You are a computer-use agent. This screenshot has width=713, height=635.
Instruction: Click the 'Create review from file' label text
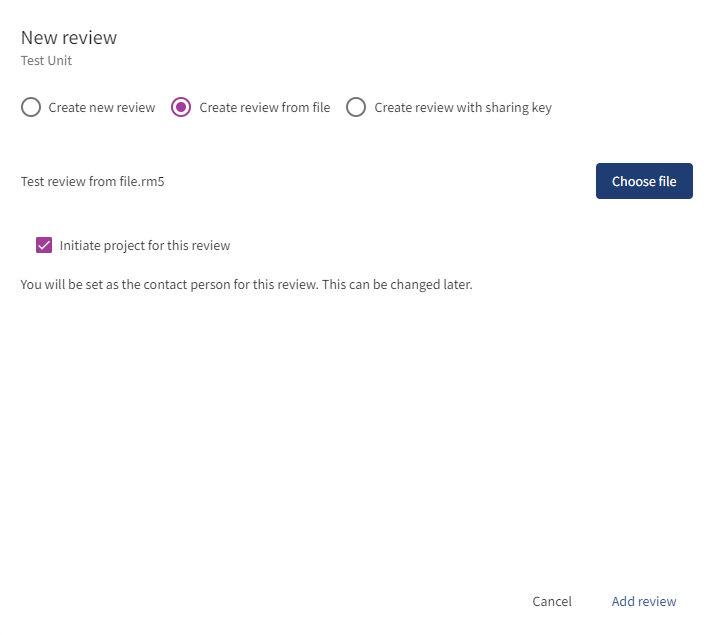(265, 108)
